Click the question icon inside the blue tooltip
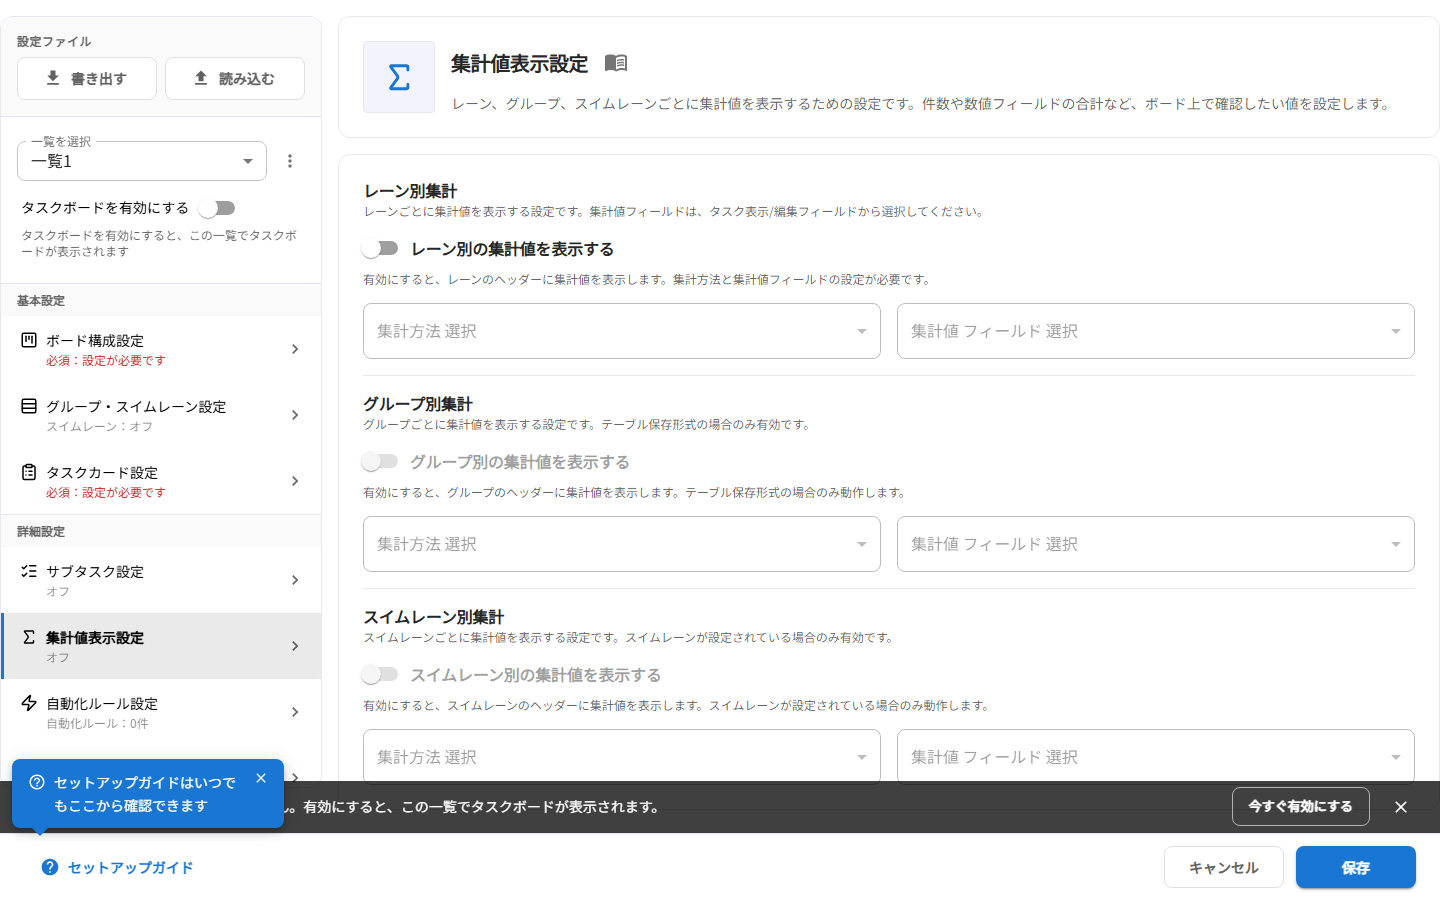This screenshot has width=1440, height=900. [x=37, y=782]
